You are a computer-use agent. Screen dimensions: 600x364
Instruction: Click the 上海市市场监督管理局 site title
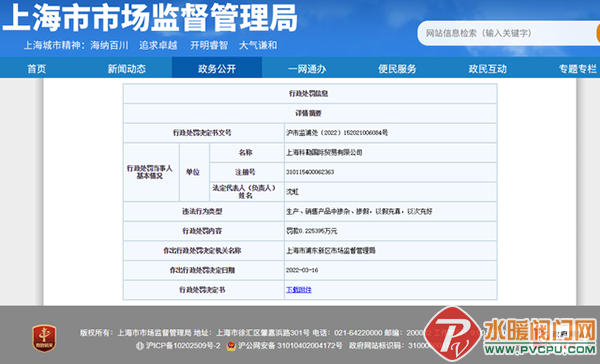150,18
